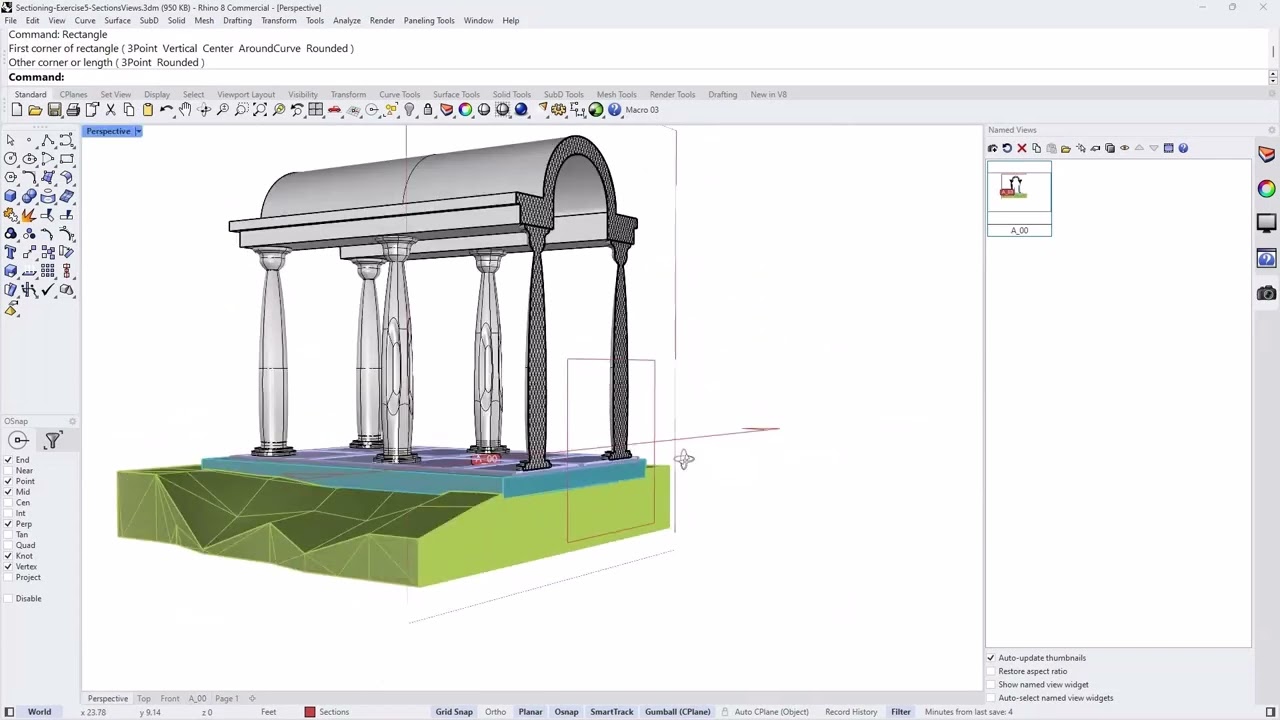Click the red Sections layer swatch
The image size is (1280, 720).
[310, 712]
